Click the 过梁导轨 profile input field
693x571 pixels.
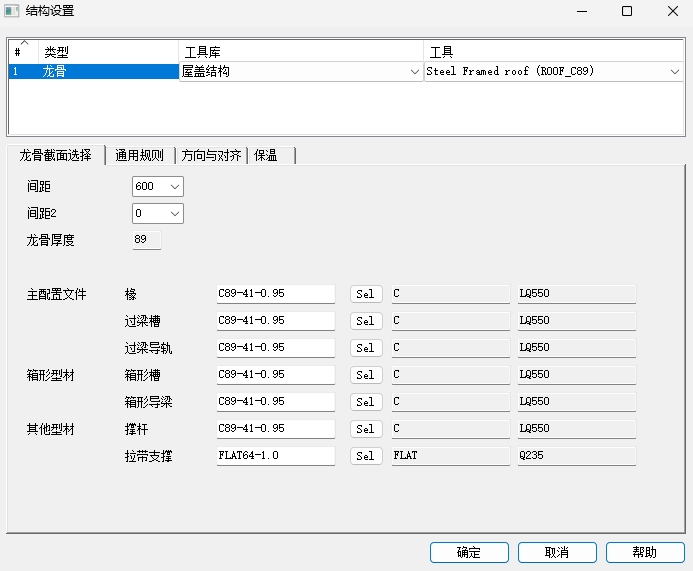point(276,348)
